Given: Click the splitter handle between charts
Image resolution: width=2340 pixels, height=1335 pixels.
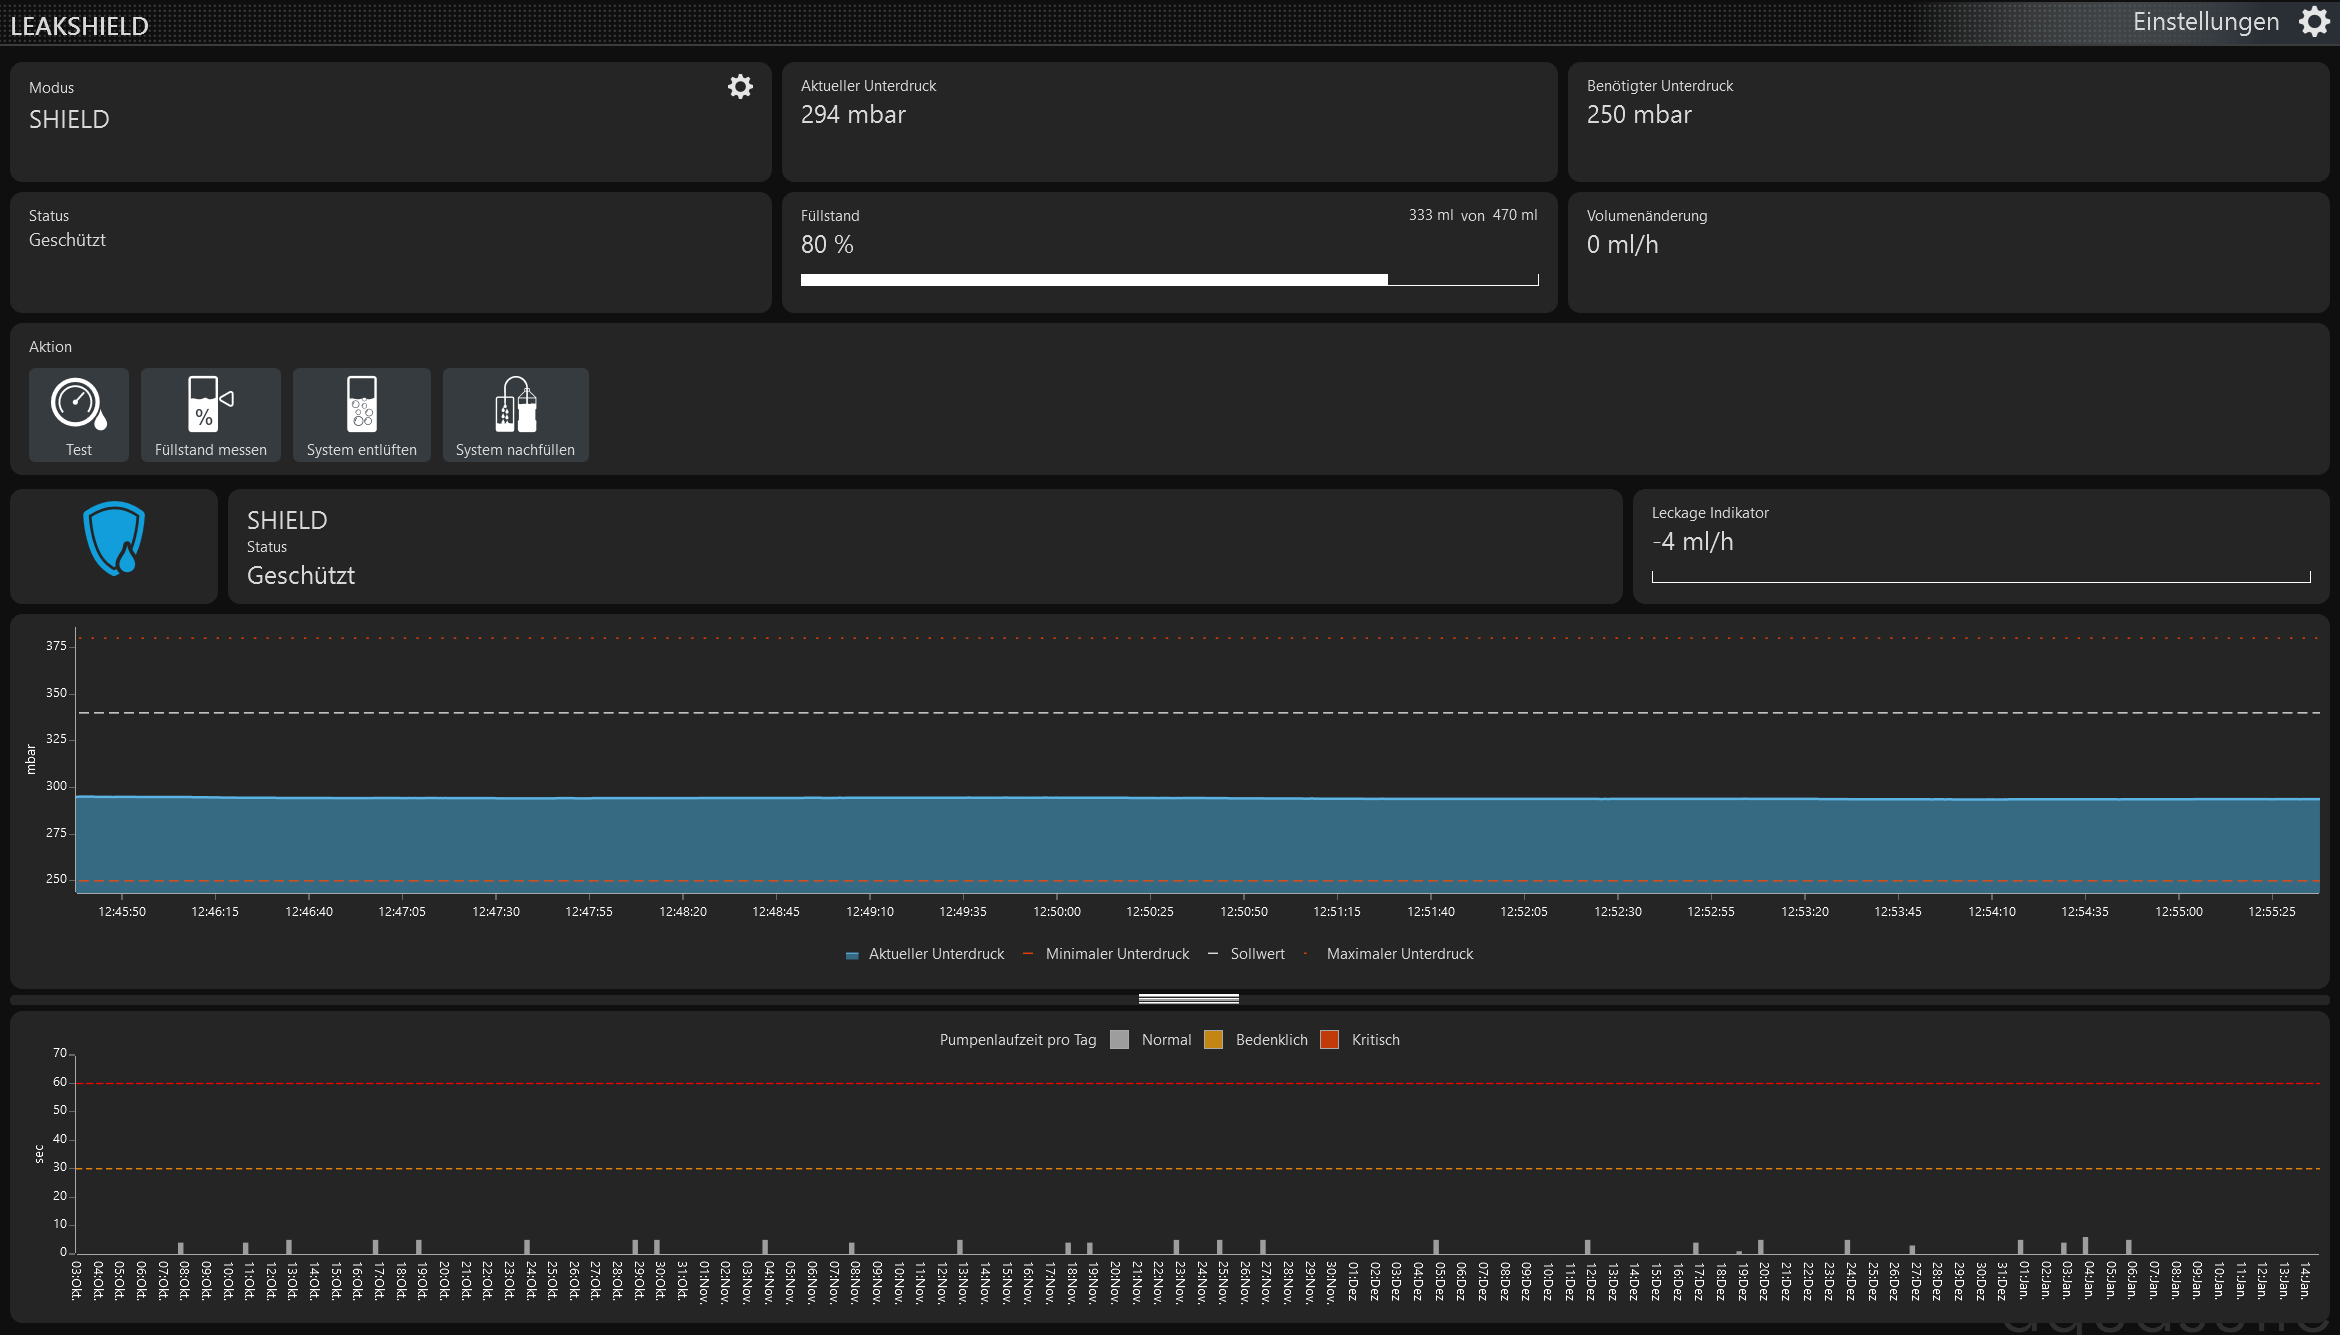Looking at the screenshot, I should pos(1188,999).
